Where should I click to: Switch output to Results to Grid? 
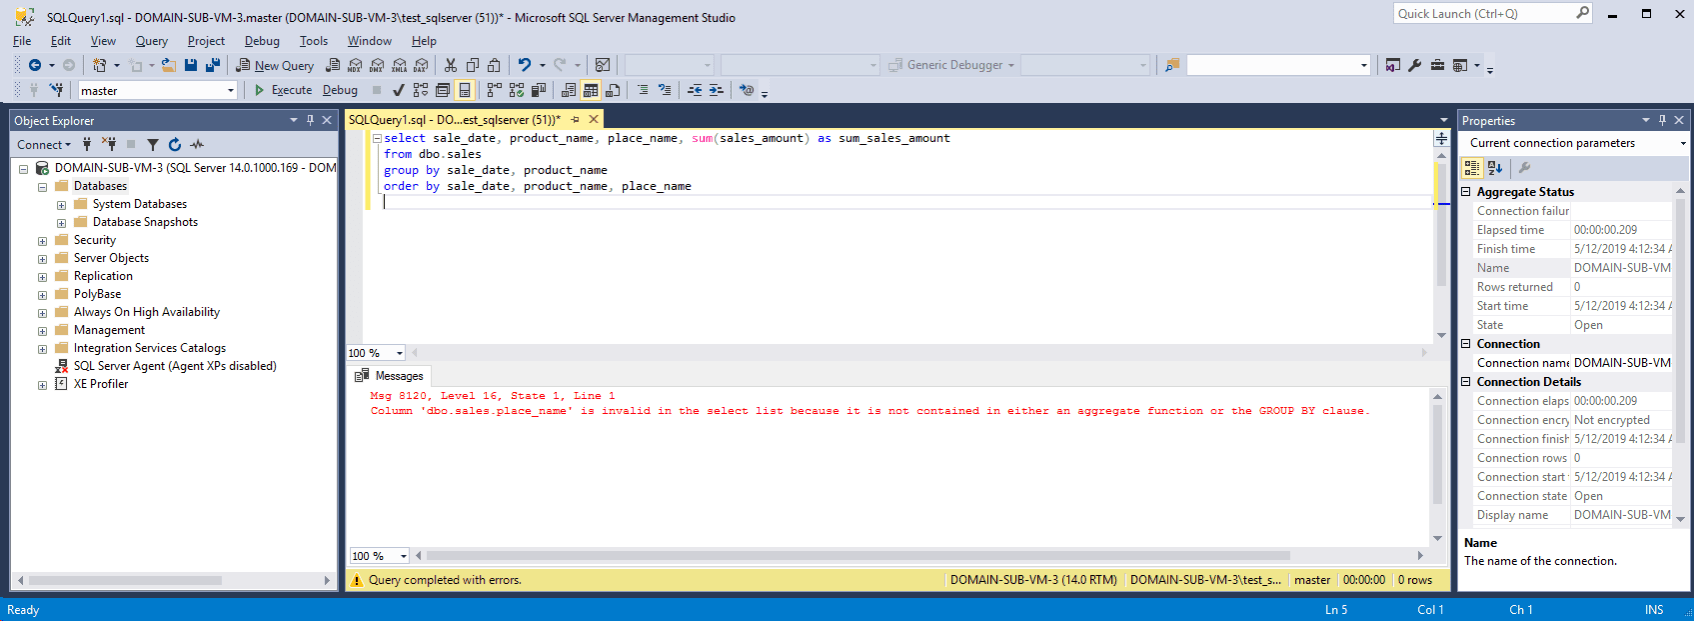coord(591,90)
